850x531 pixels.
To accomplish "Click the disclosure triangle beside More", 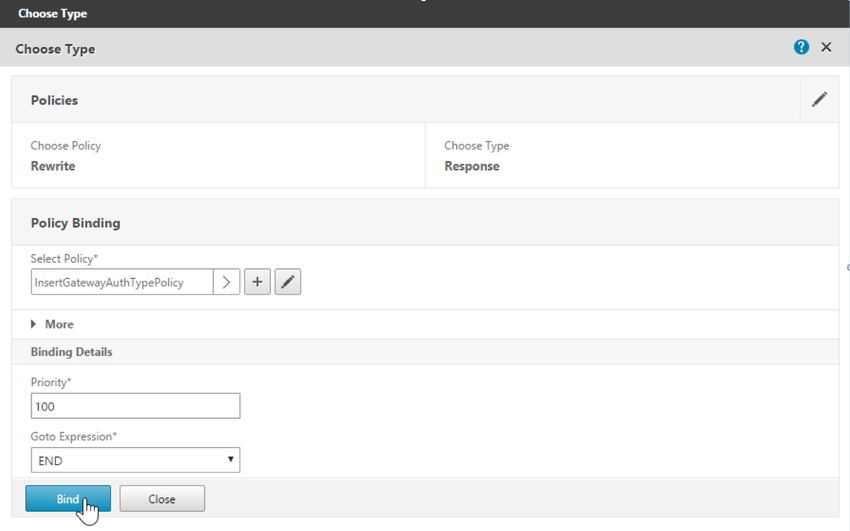I will point(34,324).
